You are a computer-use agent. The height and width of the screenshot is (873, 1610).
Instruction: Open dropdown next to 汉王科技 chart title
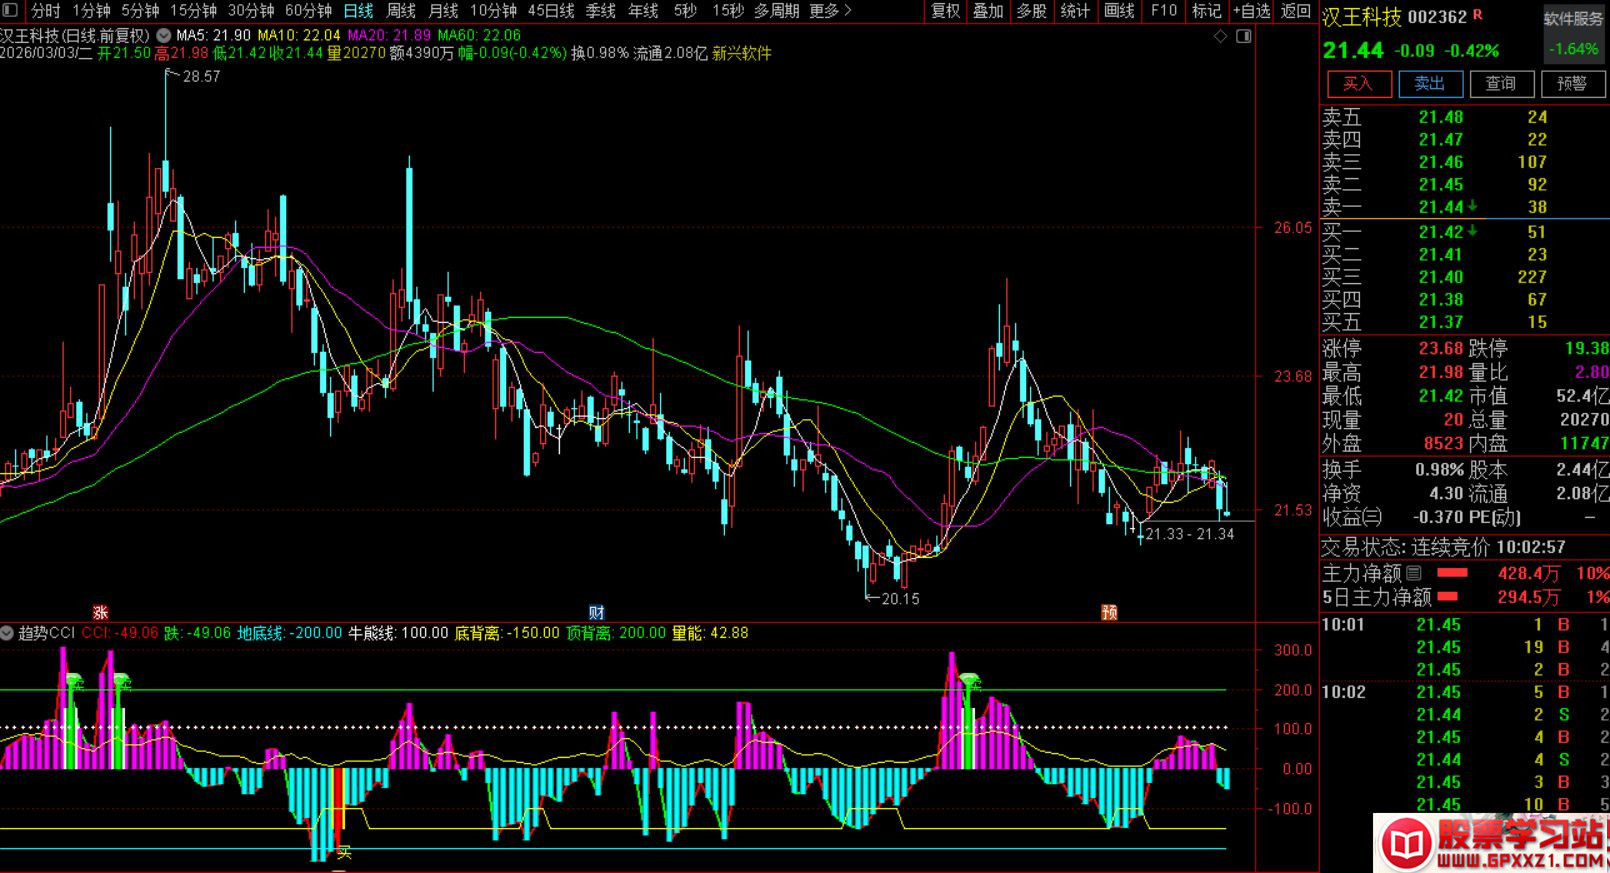pyautogui.click(x=163, y=36)
